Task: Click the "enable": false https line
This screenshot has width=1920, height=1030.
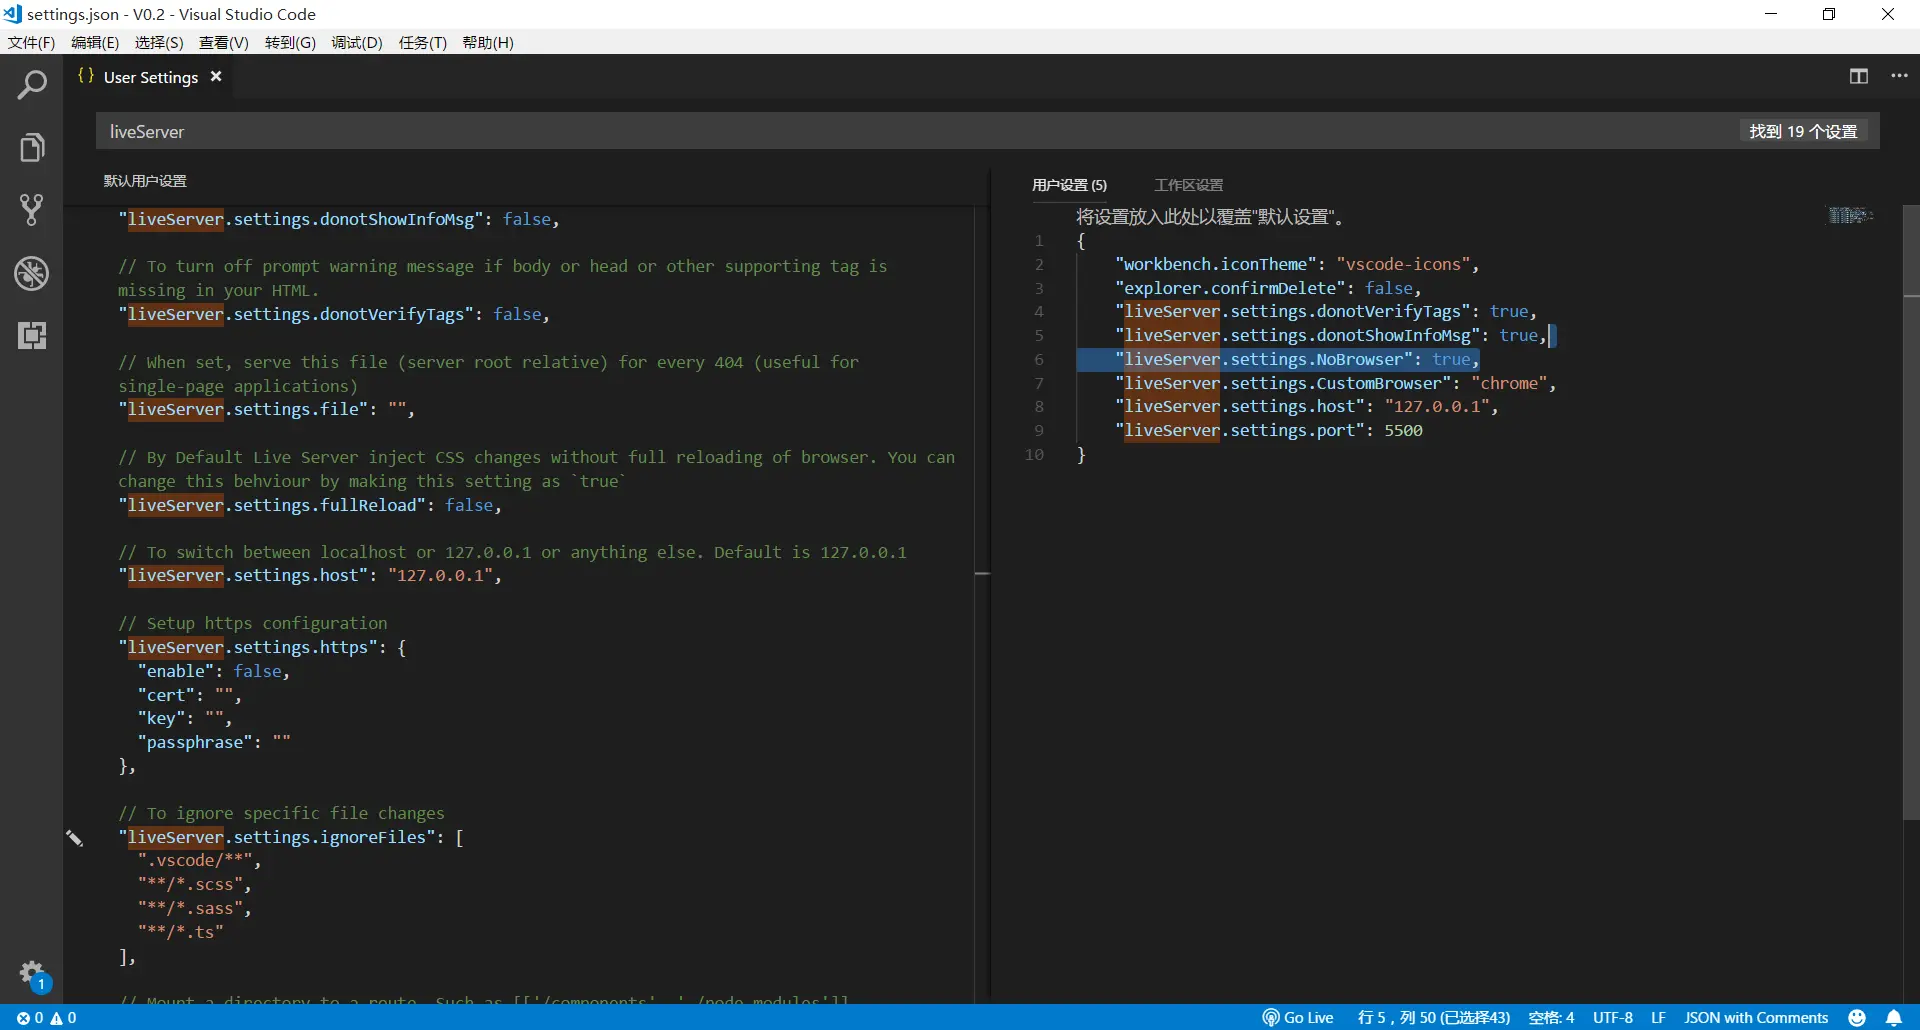Action: click(x=214, y=671)
